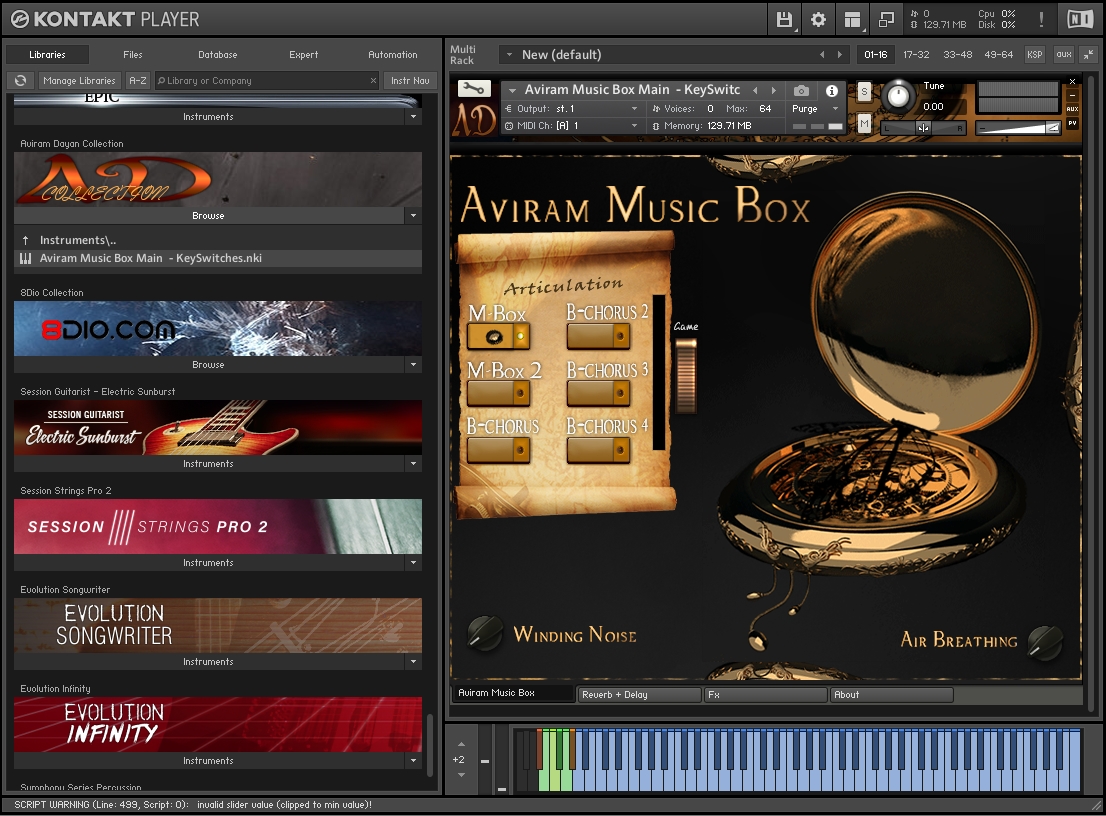
Task: Open the options gear icon
Action: 818,20
